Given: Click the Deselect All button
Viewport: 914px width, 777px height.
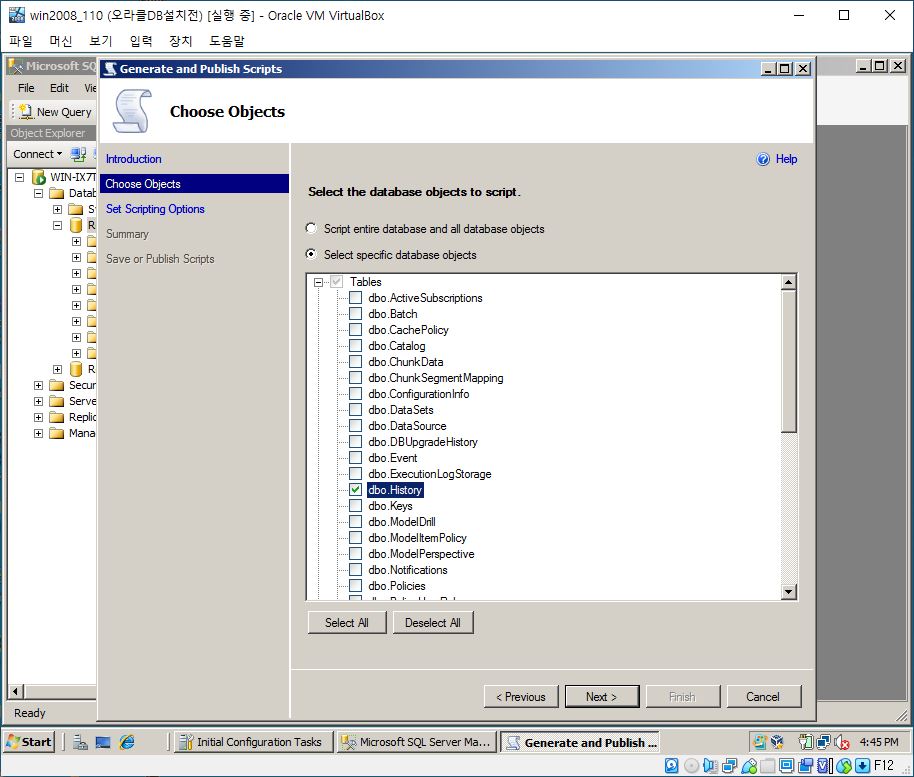Looking at the screenshot, I should point(433,623).
